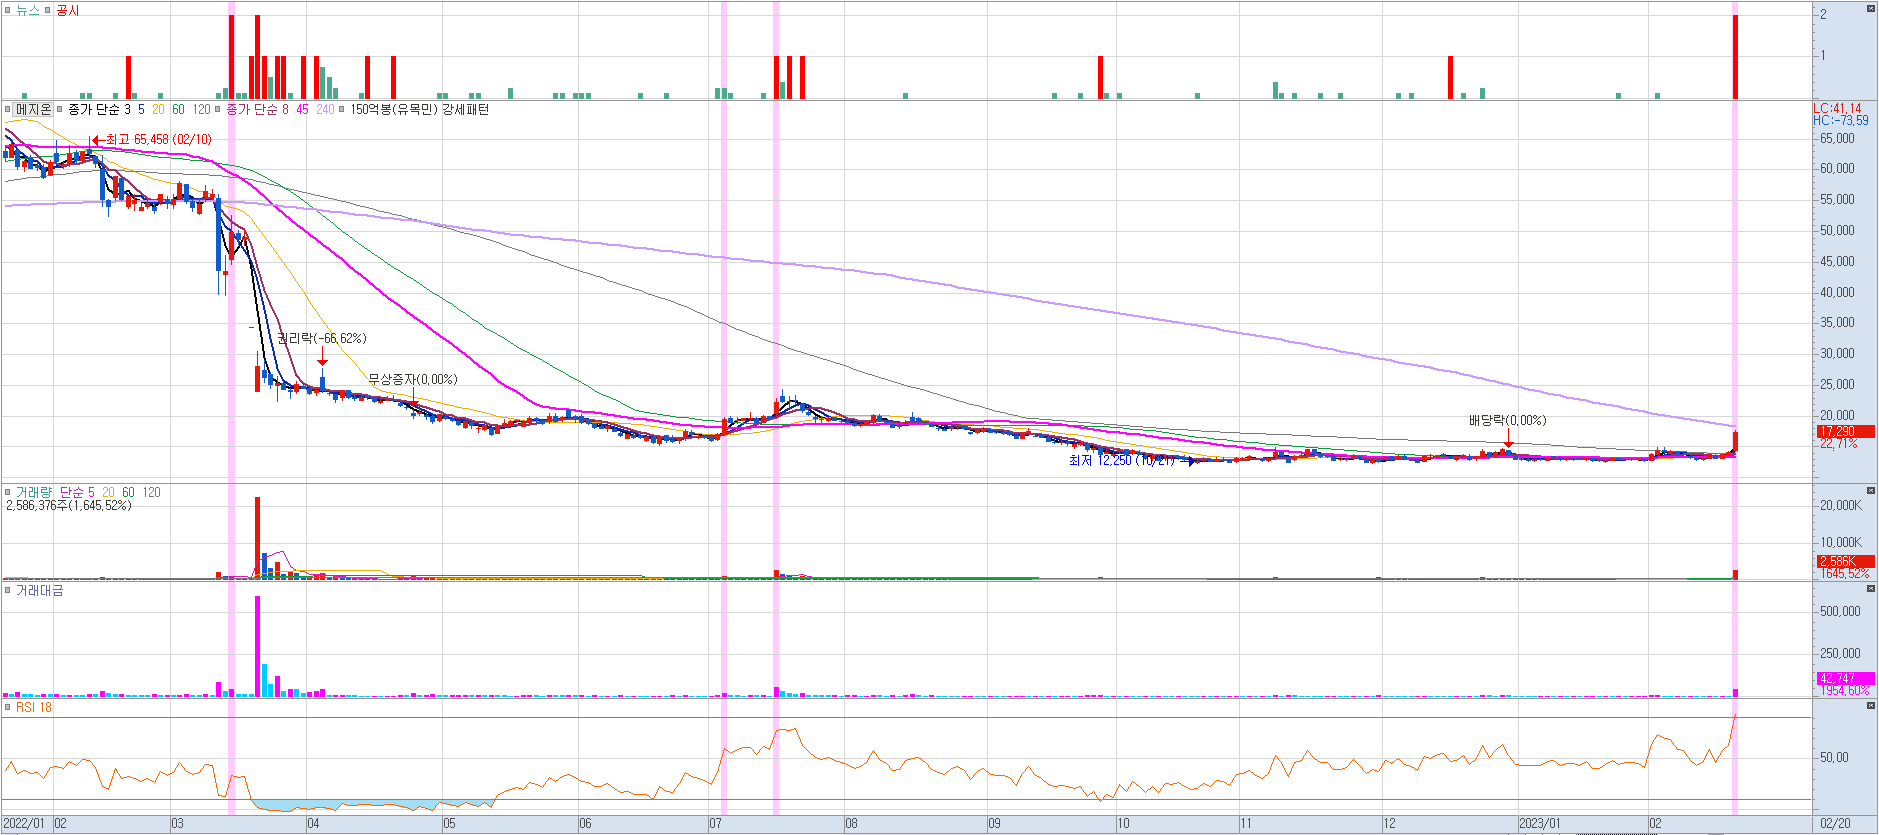The width and height of the screenshot is (1879, 835).
Task: Click the 권리락(-66.62%) event annotation
Action: tap(322, 338)
